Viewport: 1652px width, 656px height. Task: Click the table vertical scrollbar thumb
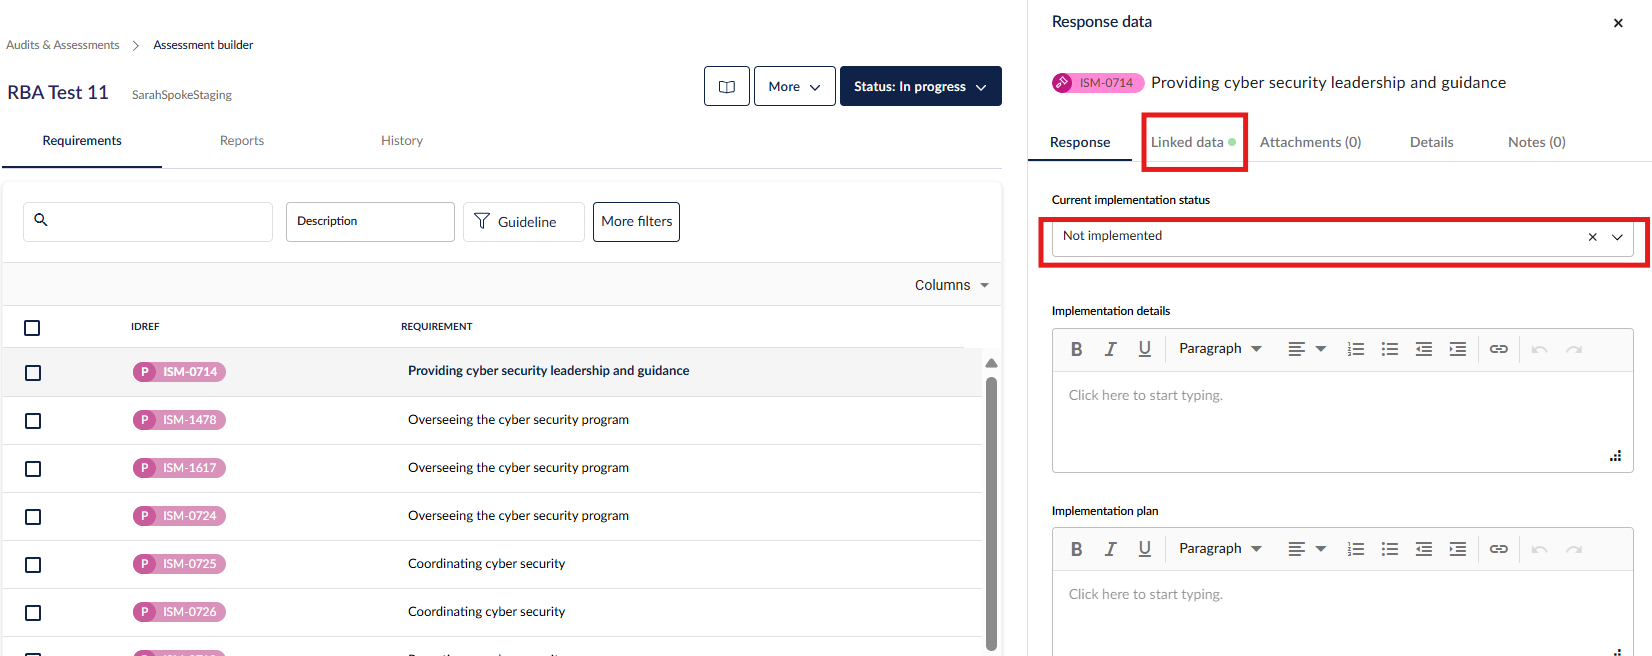point(991,513)
